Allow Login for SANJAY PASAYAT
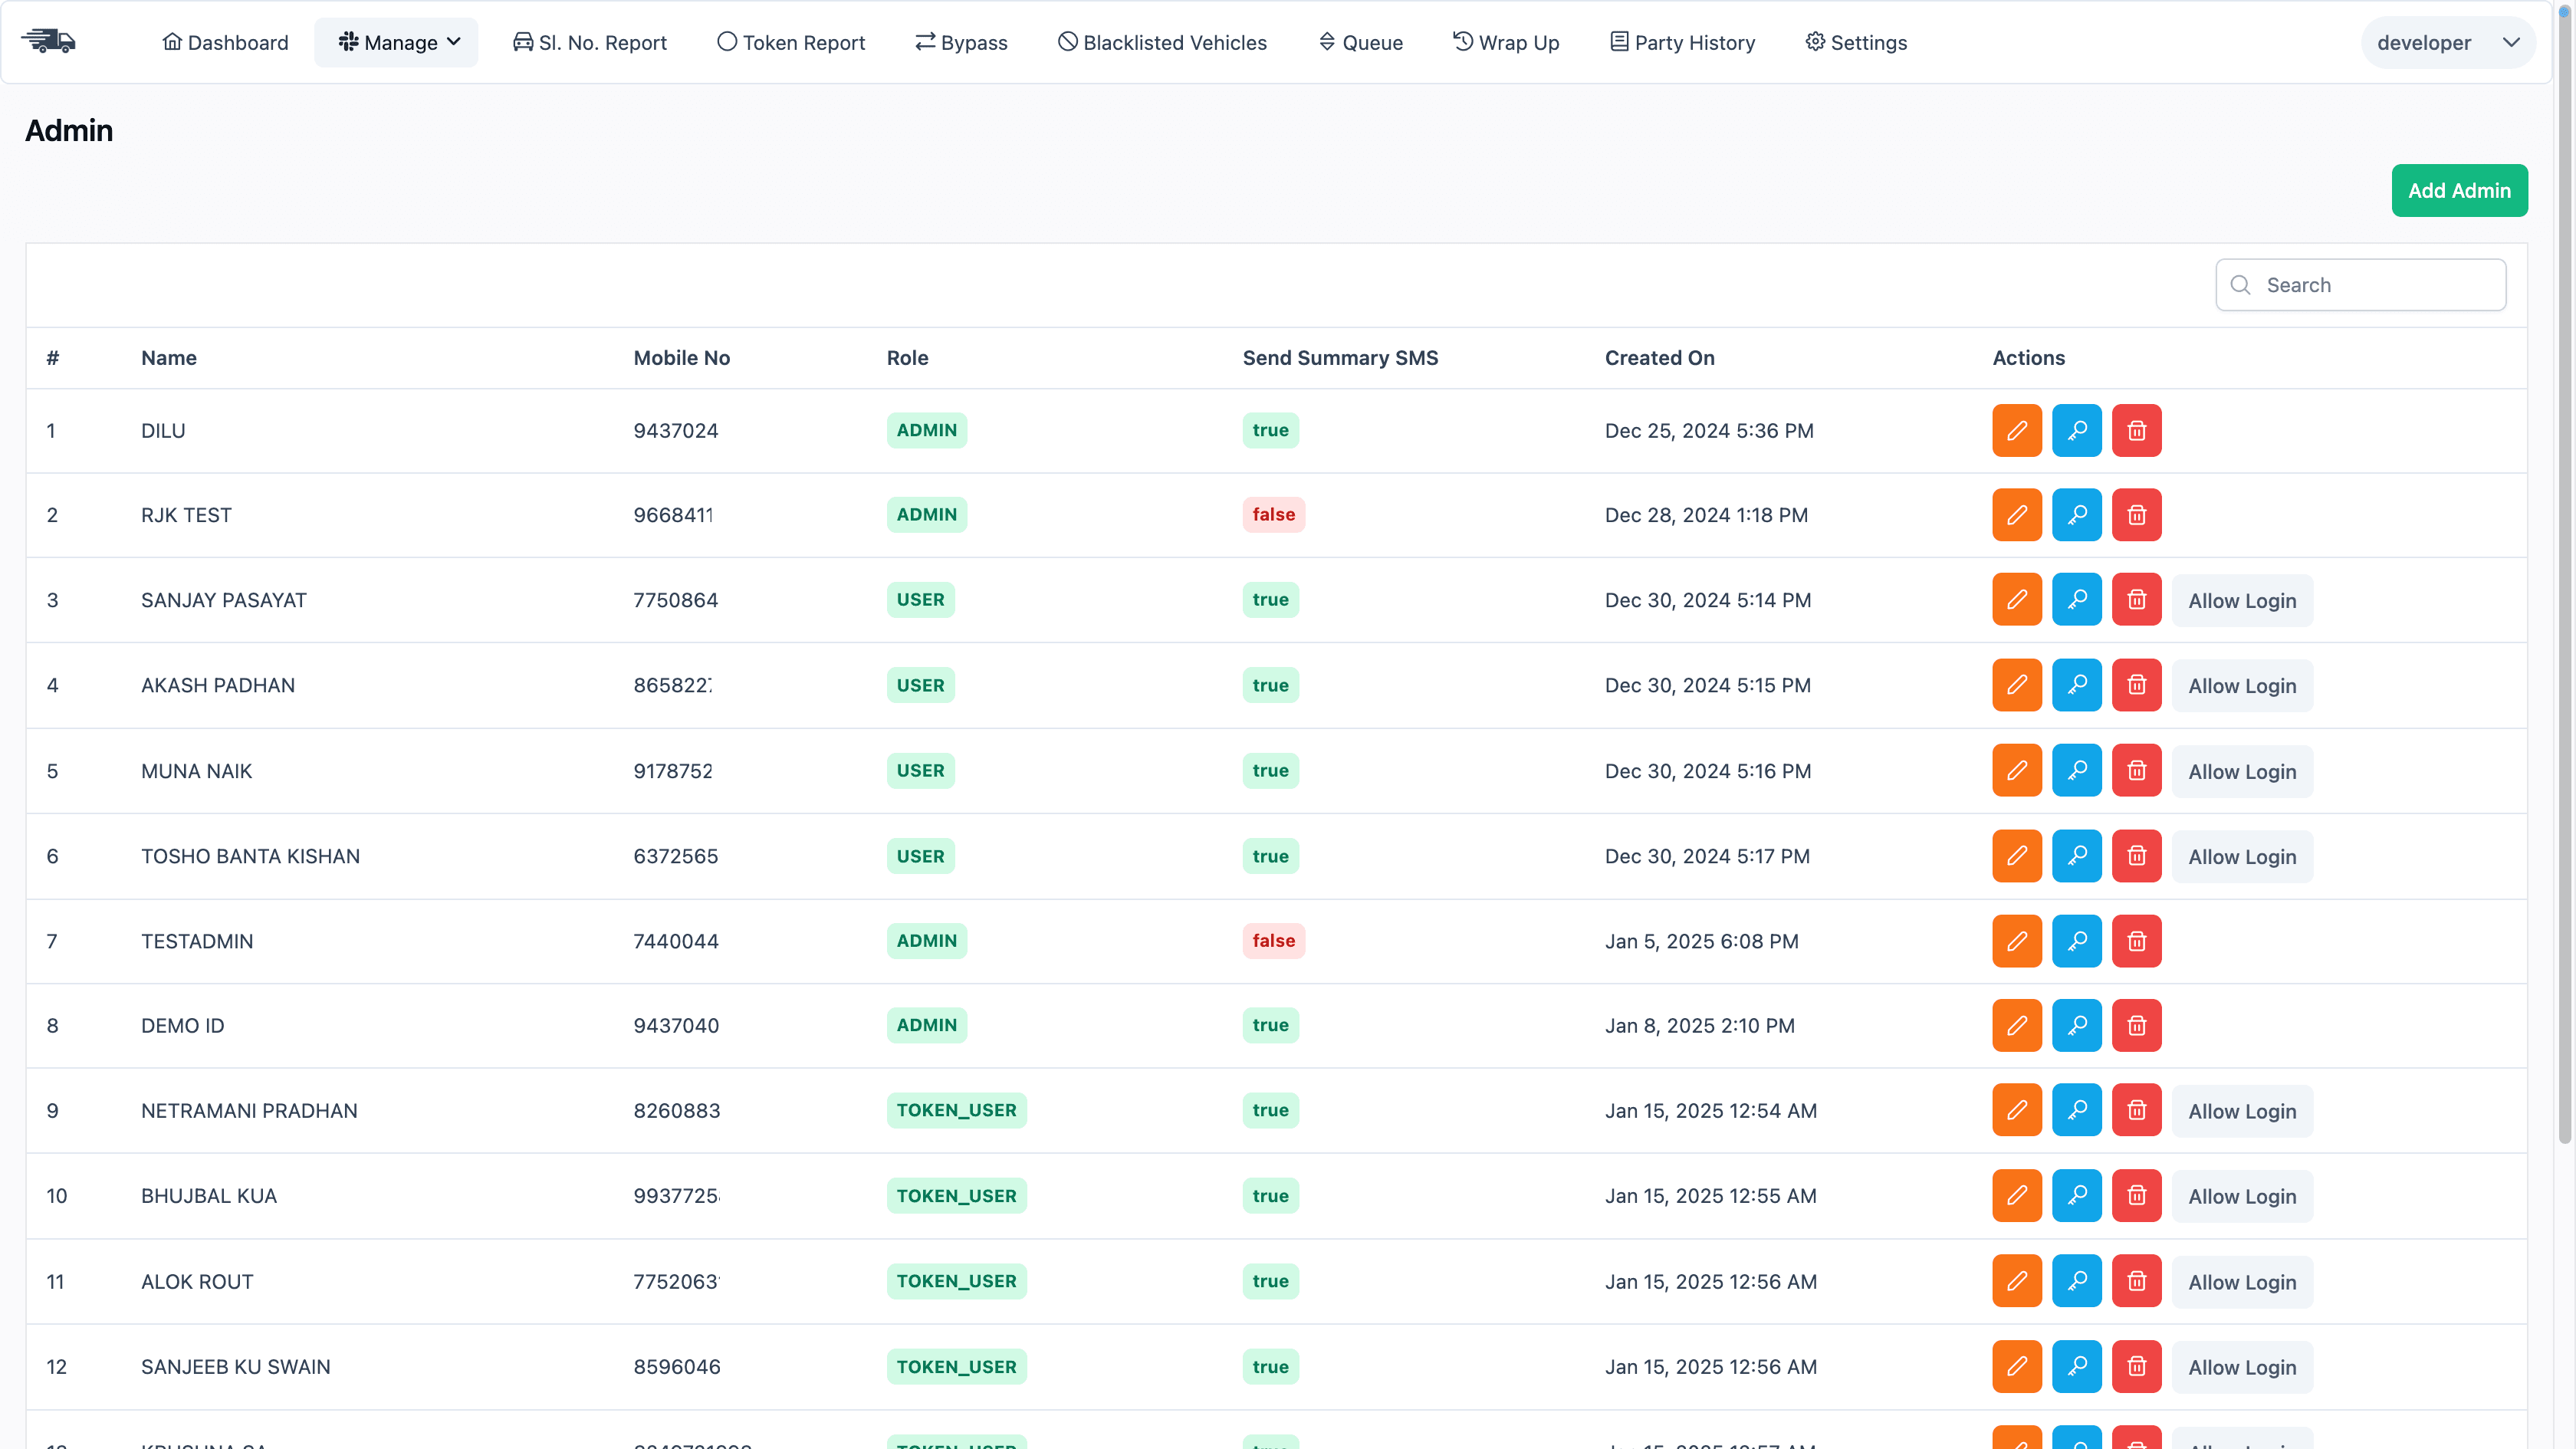Screen dimensions: 2576x1449 (x=2242, y=600)
